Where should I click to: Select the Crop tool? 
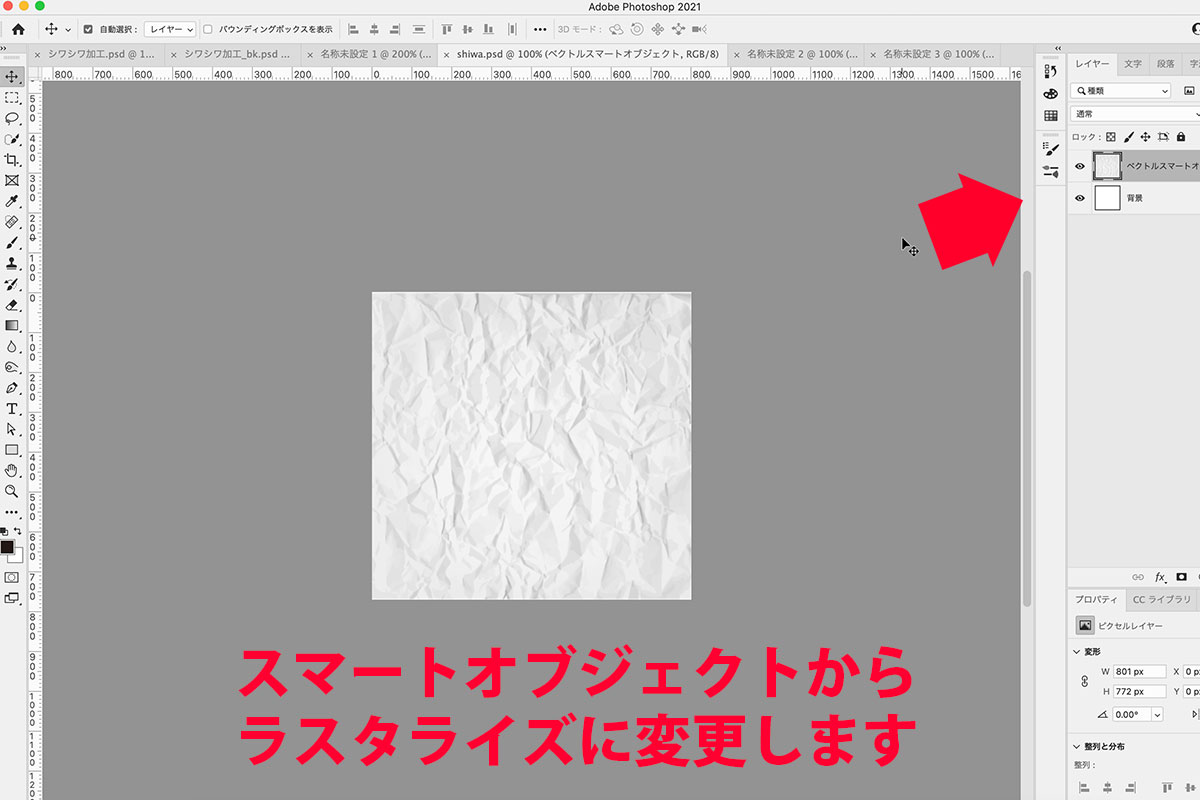[x=12, y=160]
